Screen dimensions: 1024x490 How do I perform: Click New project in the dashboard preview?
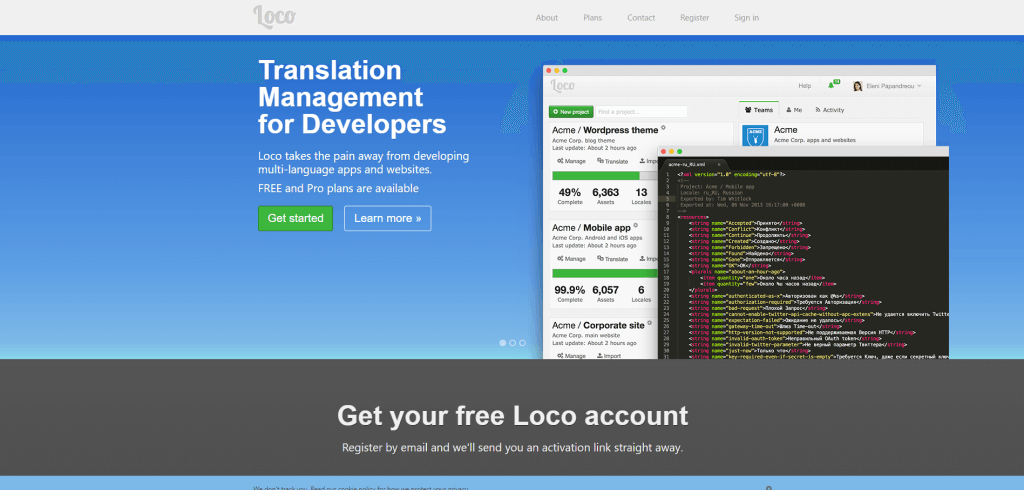(571, 112)
